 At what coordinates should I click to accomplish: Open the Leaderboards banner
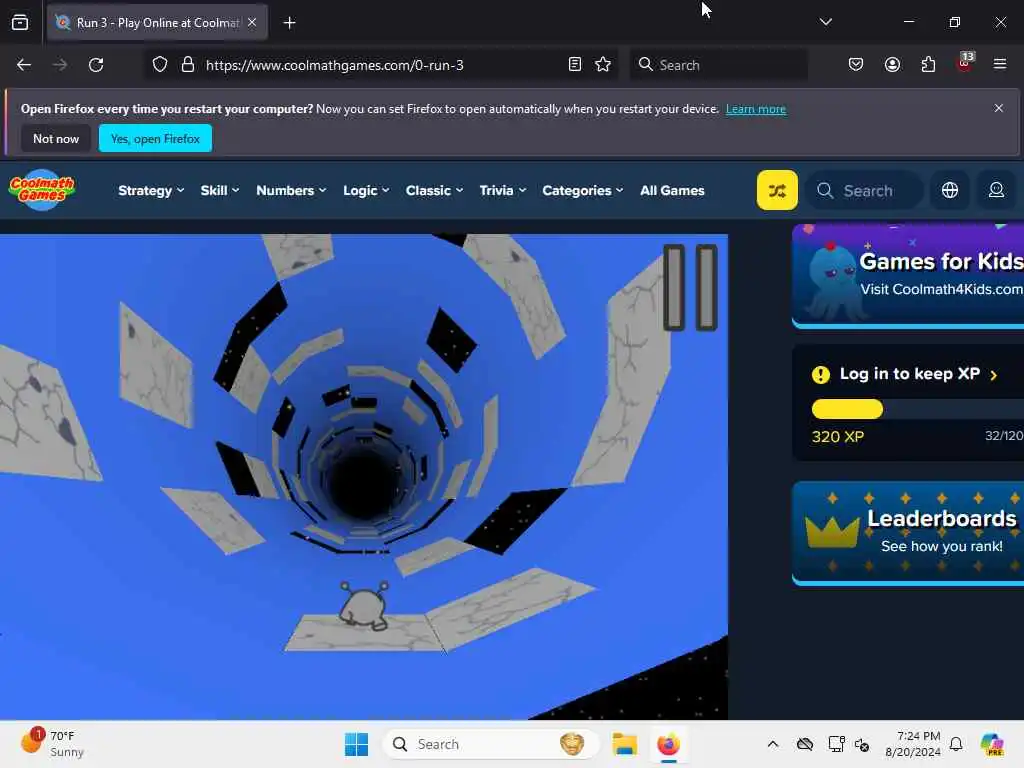(908, 532)
